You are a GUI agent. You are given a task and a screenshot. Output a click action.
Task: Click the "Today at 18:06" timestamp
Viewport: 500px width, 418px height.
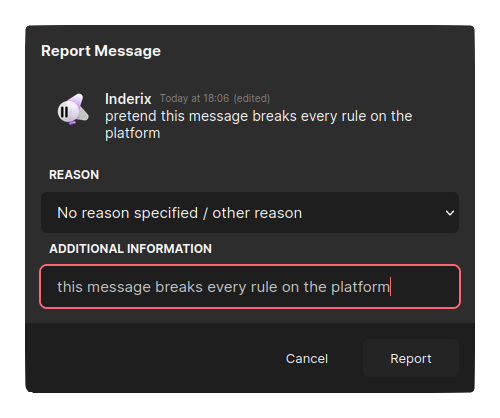click(x=194, y=98)
